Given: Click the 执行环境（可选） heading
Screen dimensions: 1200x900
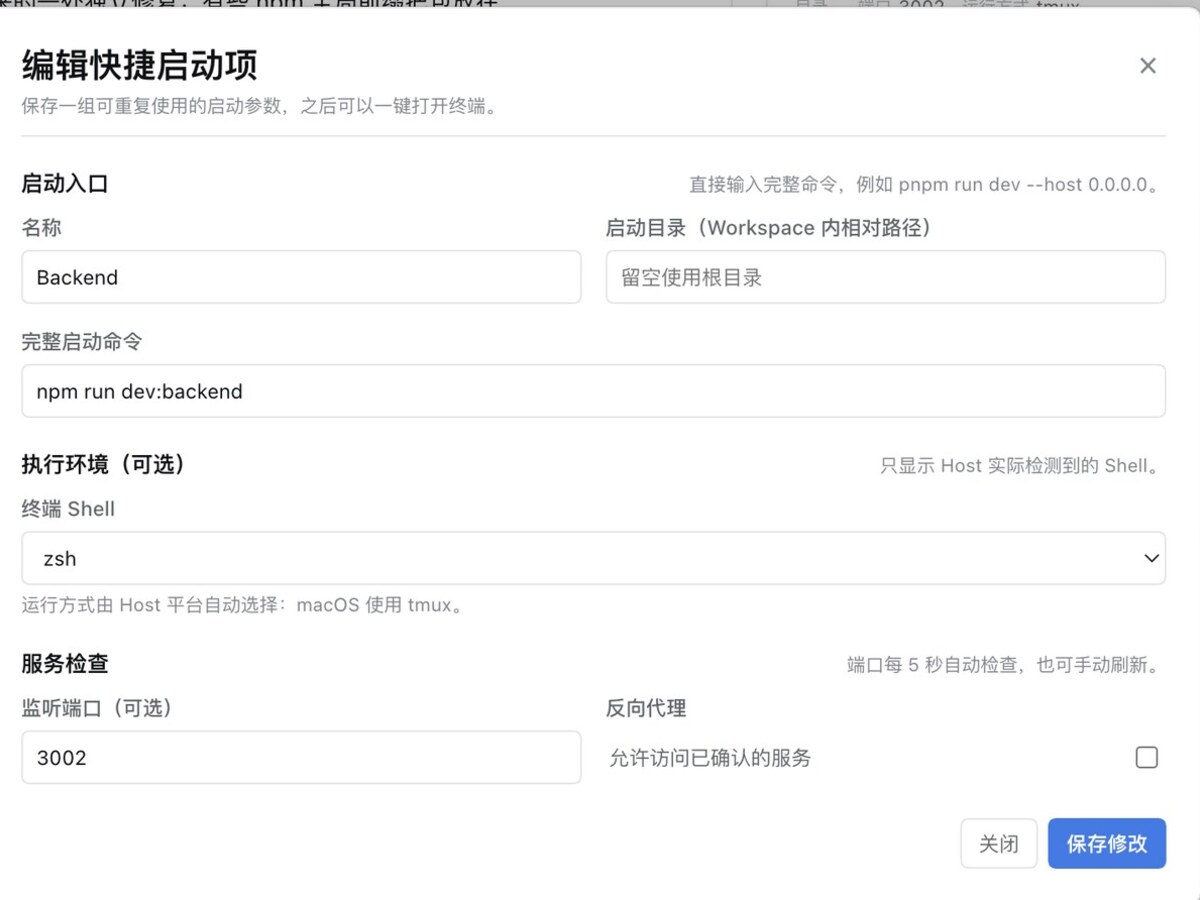Looking at the screenshot, I should click(103, 465).
